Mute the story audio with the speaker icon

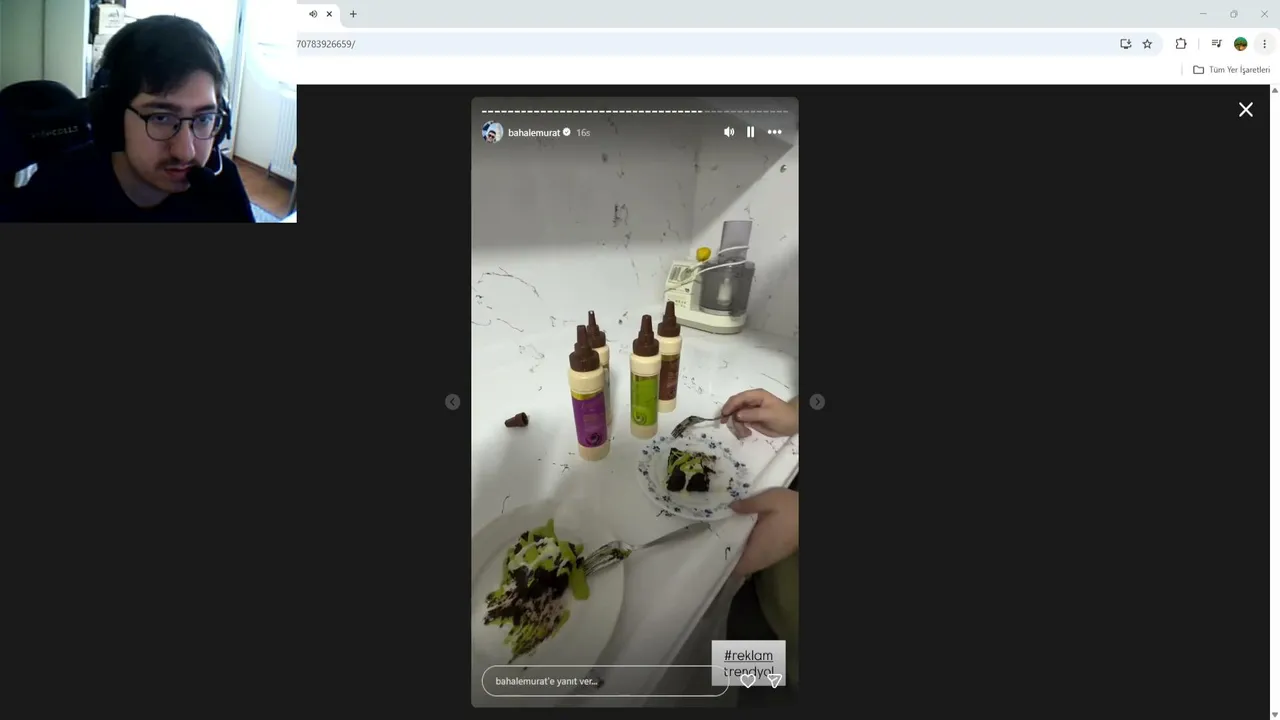tap(729, 132)
